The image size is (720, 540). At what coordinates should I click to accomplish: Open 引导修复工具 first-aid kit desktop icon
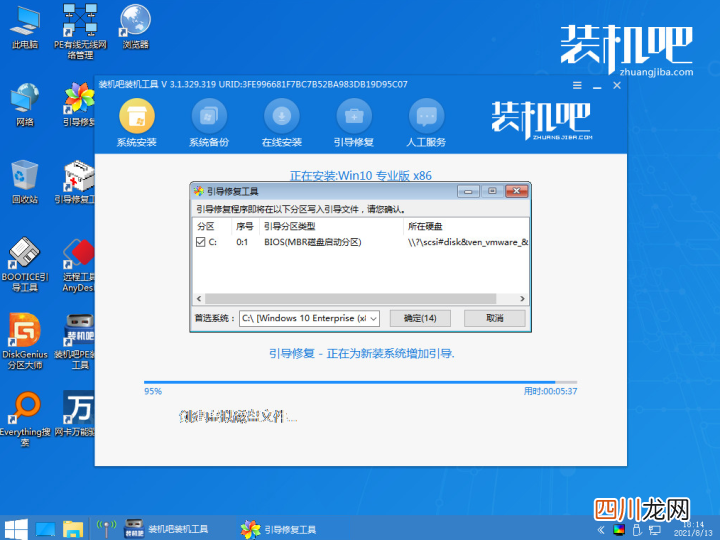[76, 181]
